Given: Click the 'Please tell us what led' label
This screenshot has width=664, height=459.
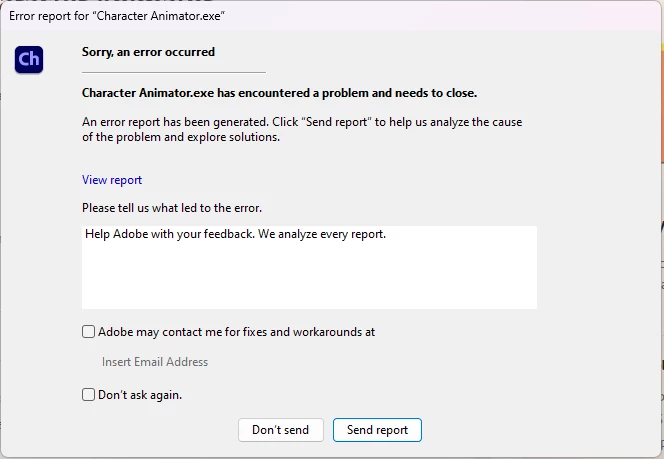Looking at the screenshot, I should pos(172,208).
